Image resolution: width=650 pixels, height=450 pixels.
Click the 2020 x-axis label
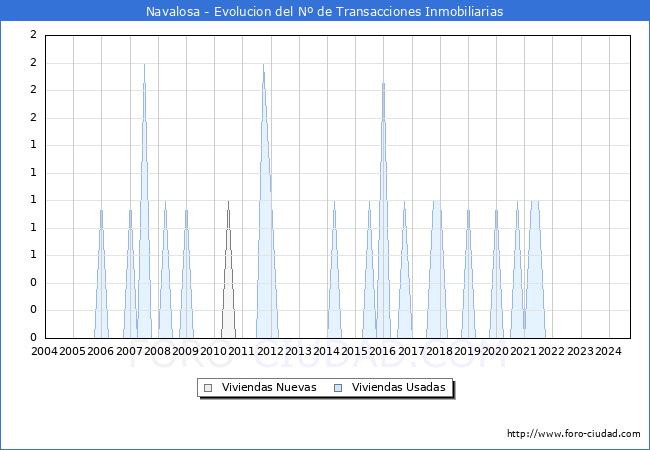[495, 351]
